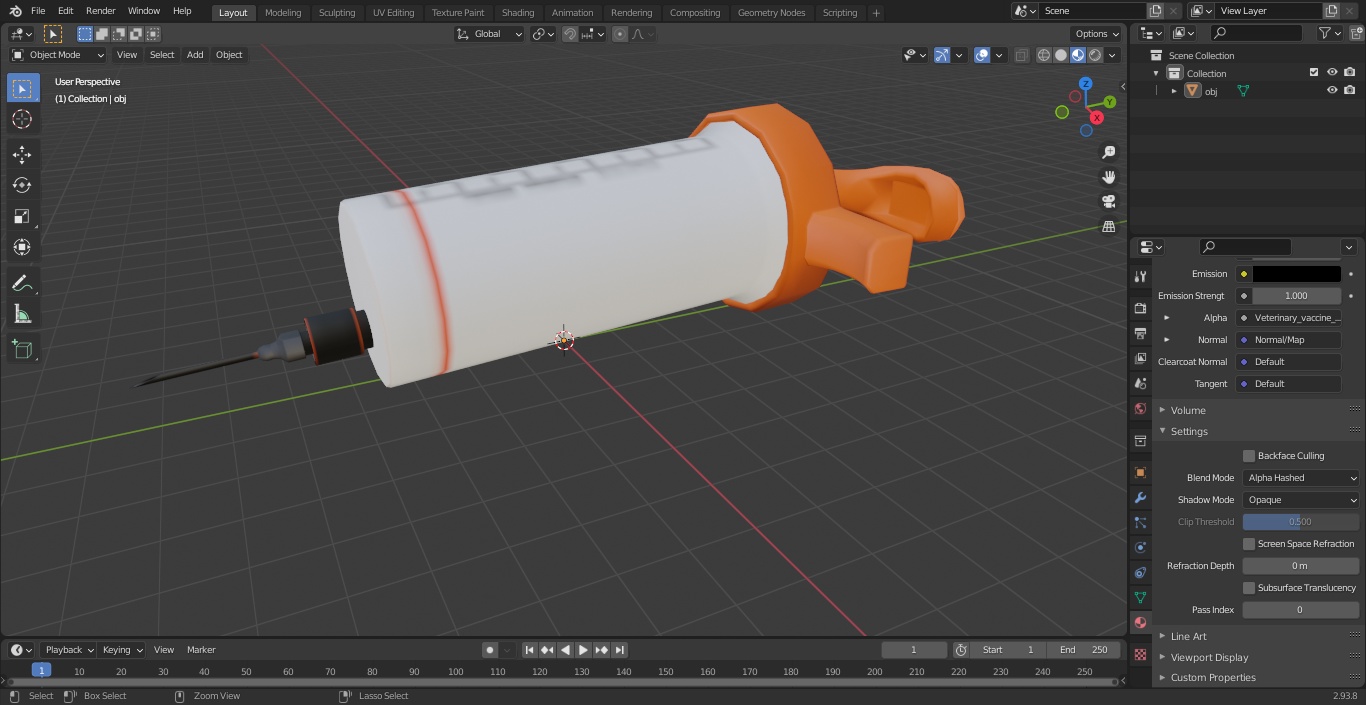Open the Render properties tab icon
Image resolution: width=1366 pixels, height=705 pixels.
[x=1140, y=308]
